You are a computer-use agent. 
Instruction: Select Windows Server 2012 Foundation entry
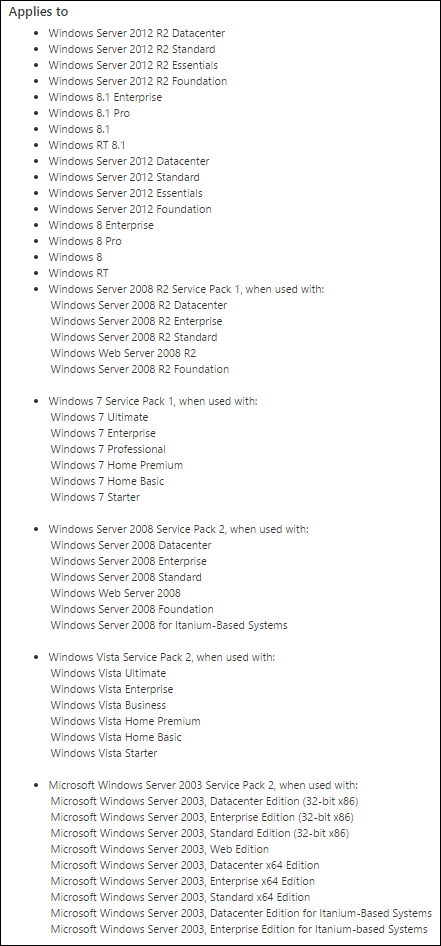[130, 209]
